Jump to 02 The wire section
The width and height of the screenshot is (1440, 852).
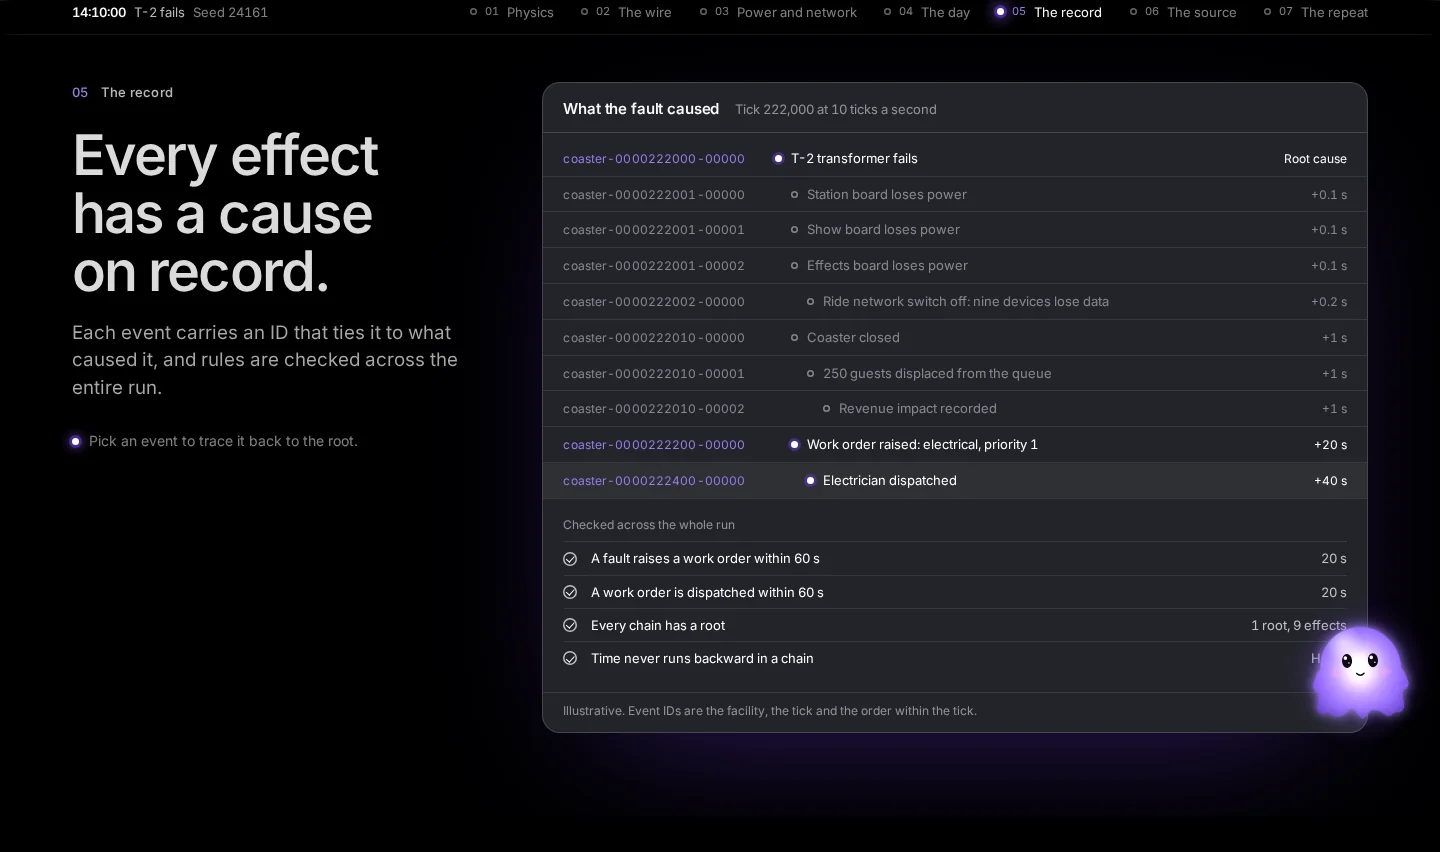click(626, 12)
